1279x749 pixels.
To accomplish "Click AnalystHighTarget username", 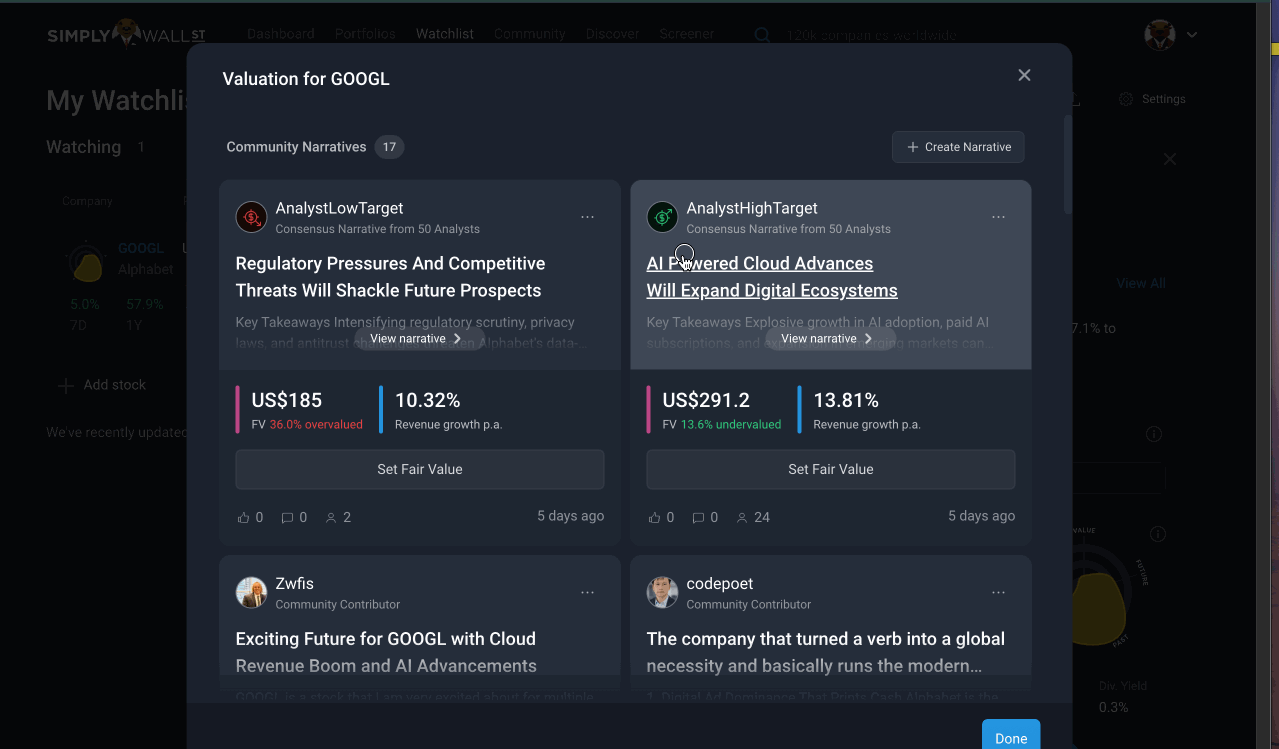I will 752,208.
